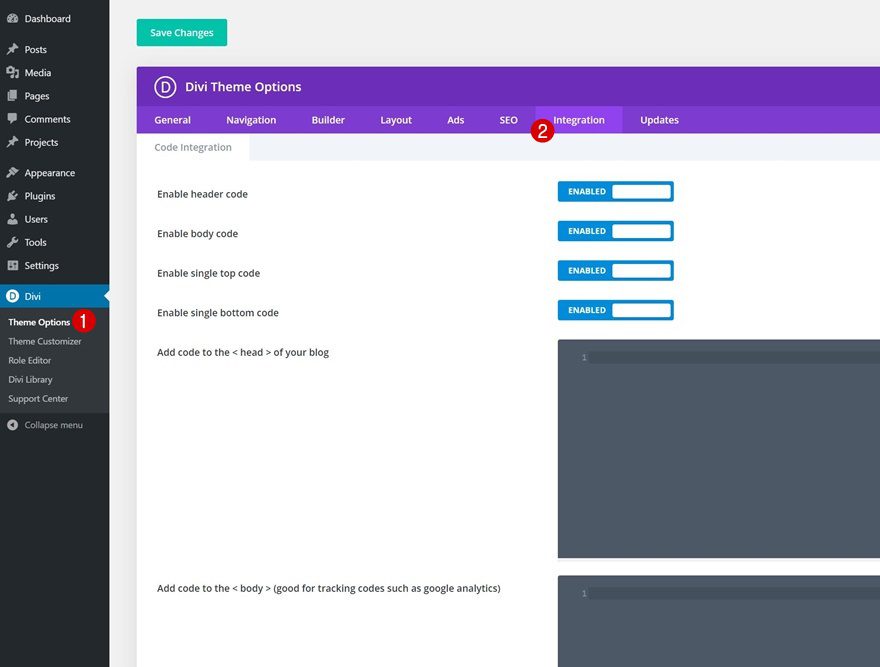Switch to the Updates tab
This screenshot has width=880, height=667.
[x=659, y=120]
